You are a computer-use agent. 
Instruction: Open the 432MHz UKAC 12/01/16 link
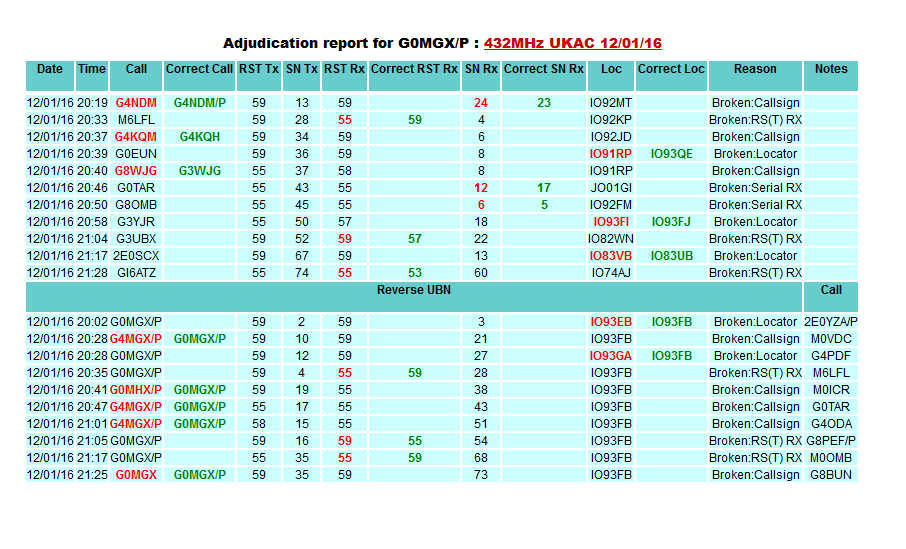click(x=573, y=43)
